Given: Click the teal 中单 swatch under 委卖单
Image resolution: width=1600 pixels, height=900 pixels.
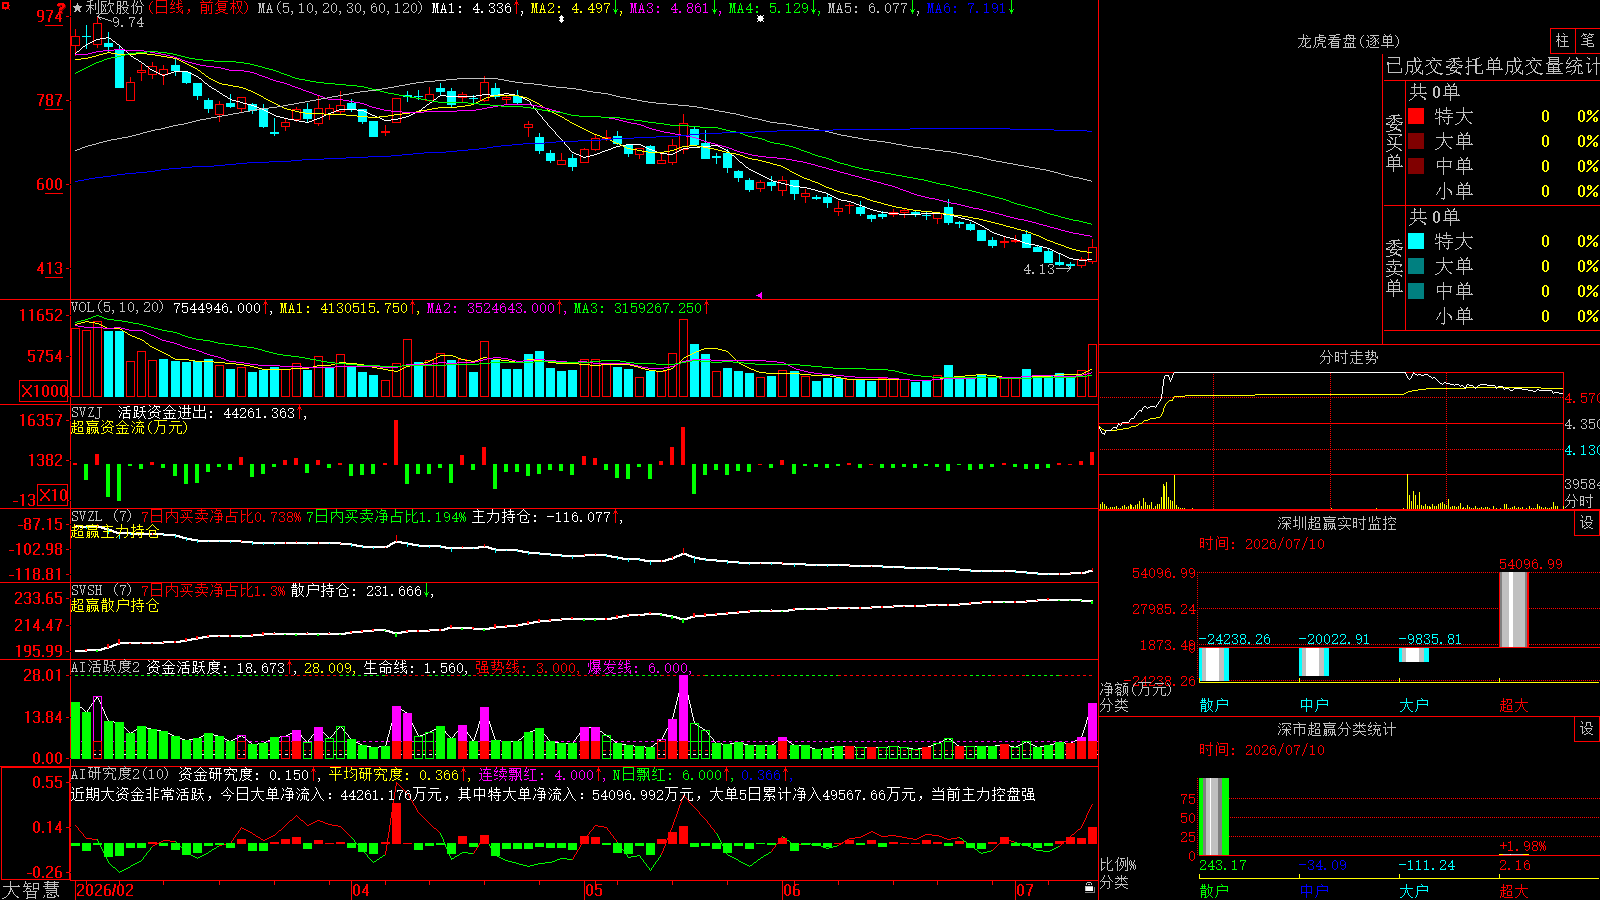Looking at the screenshot, I should pos(1416,291).
